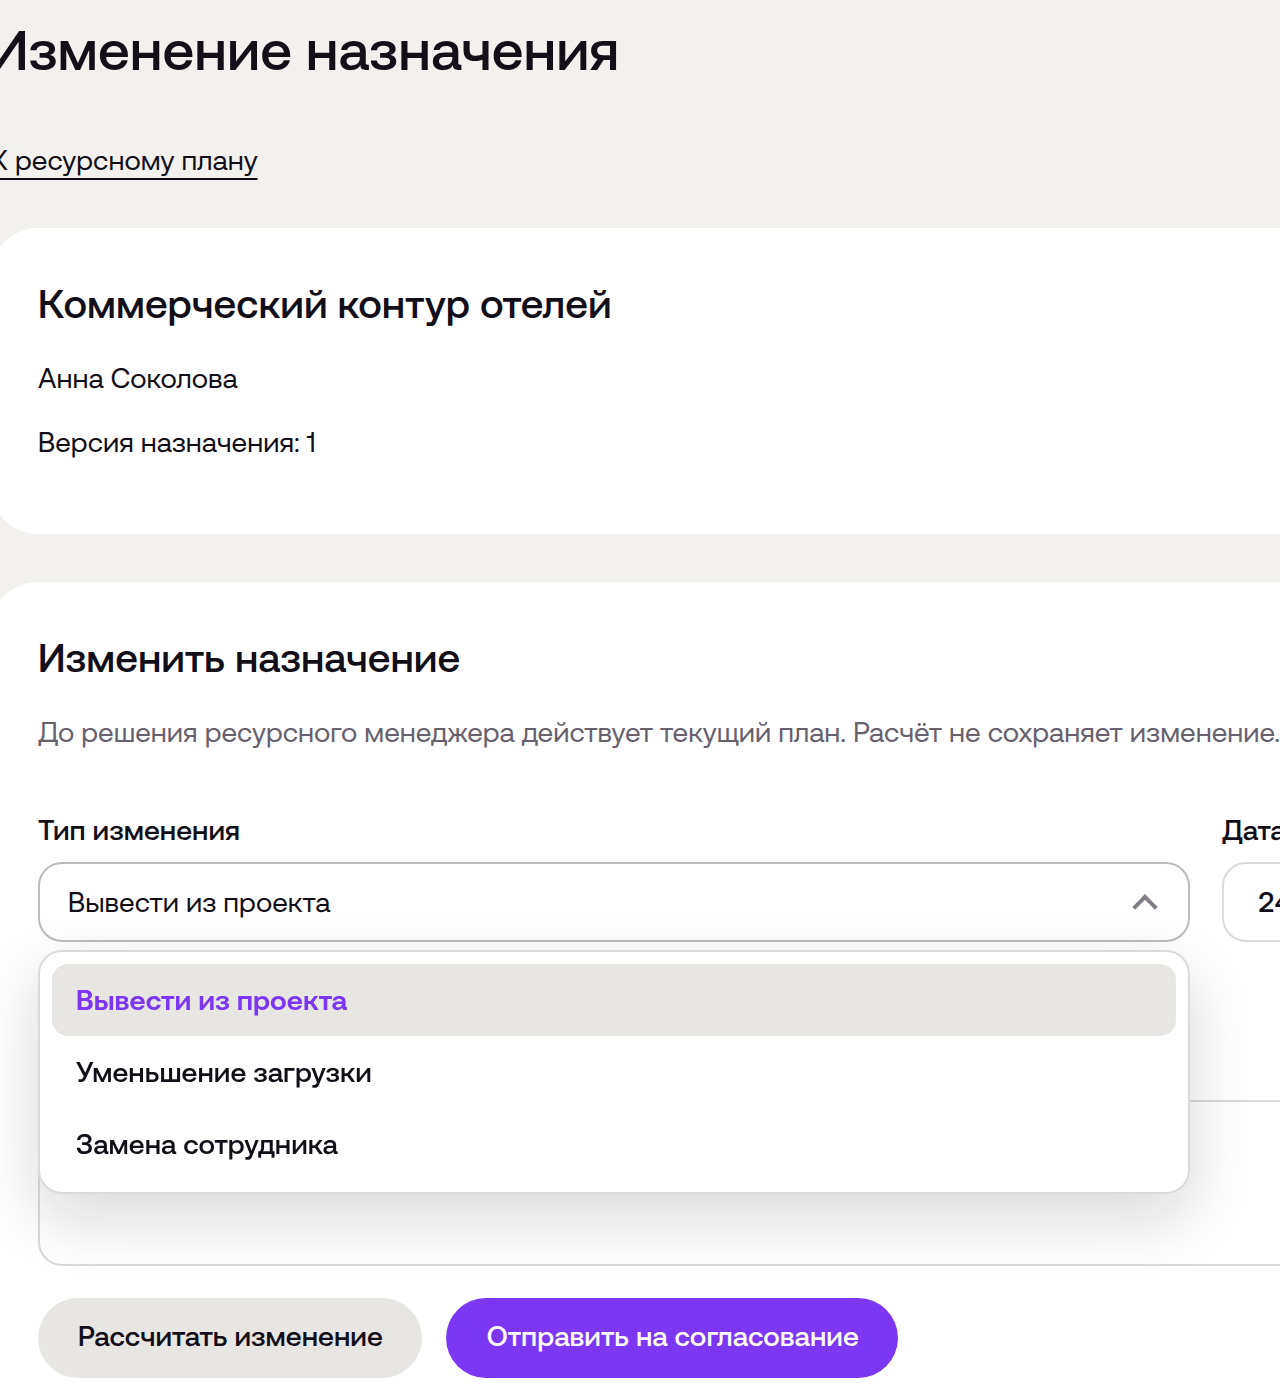Collapse the "Тип изменения" dropdown chevron
Screen dimensions: 1280x1400
(x=1145, y=902)
